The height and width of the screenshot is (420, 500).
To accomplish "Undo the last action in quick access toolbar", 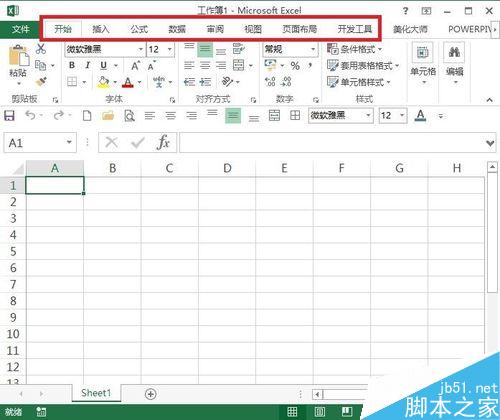I will pyautogui.click(x=30, y=115).
